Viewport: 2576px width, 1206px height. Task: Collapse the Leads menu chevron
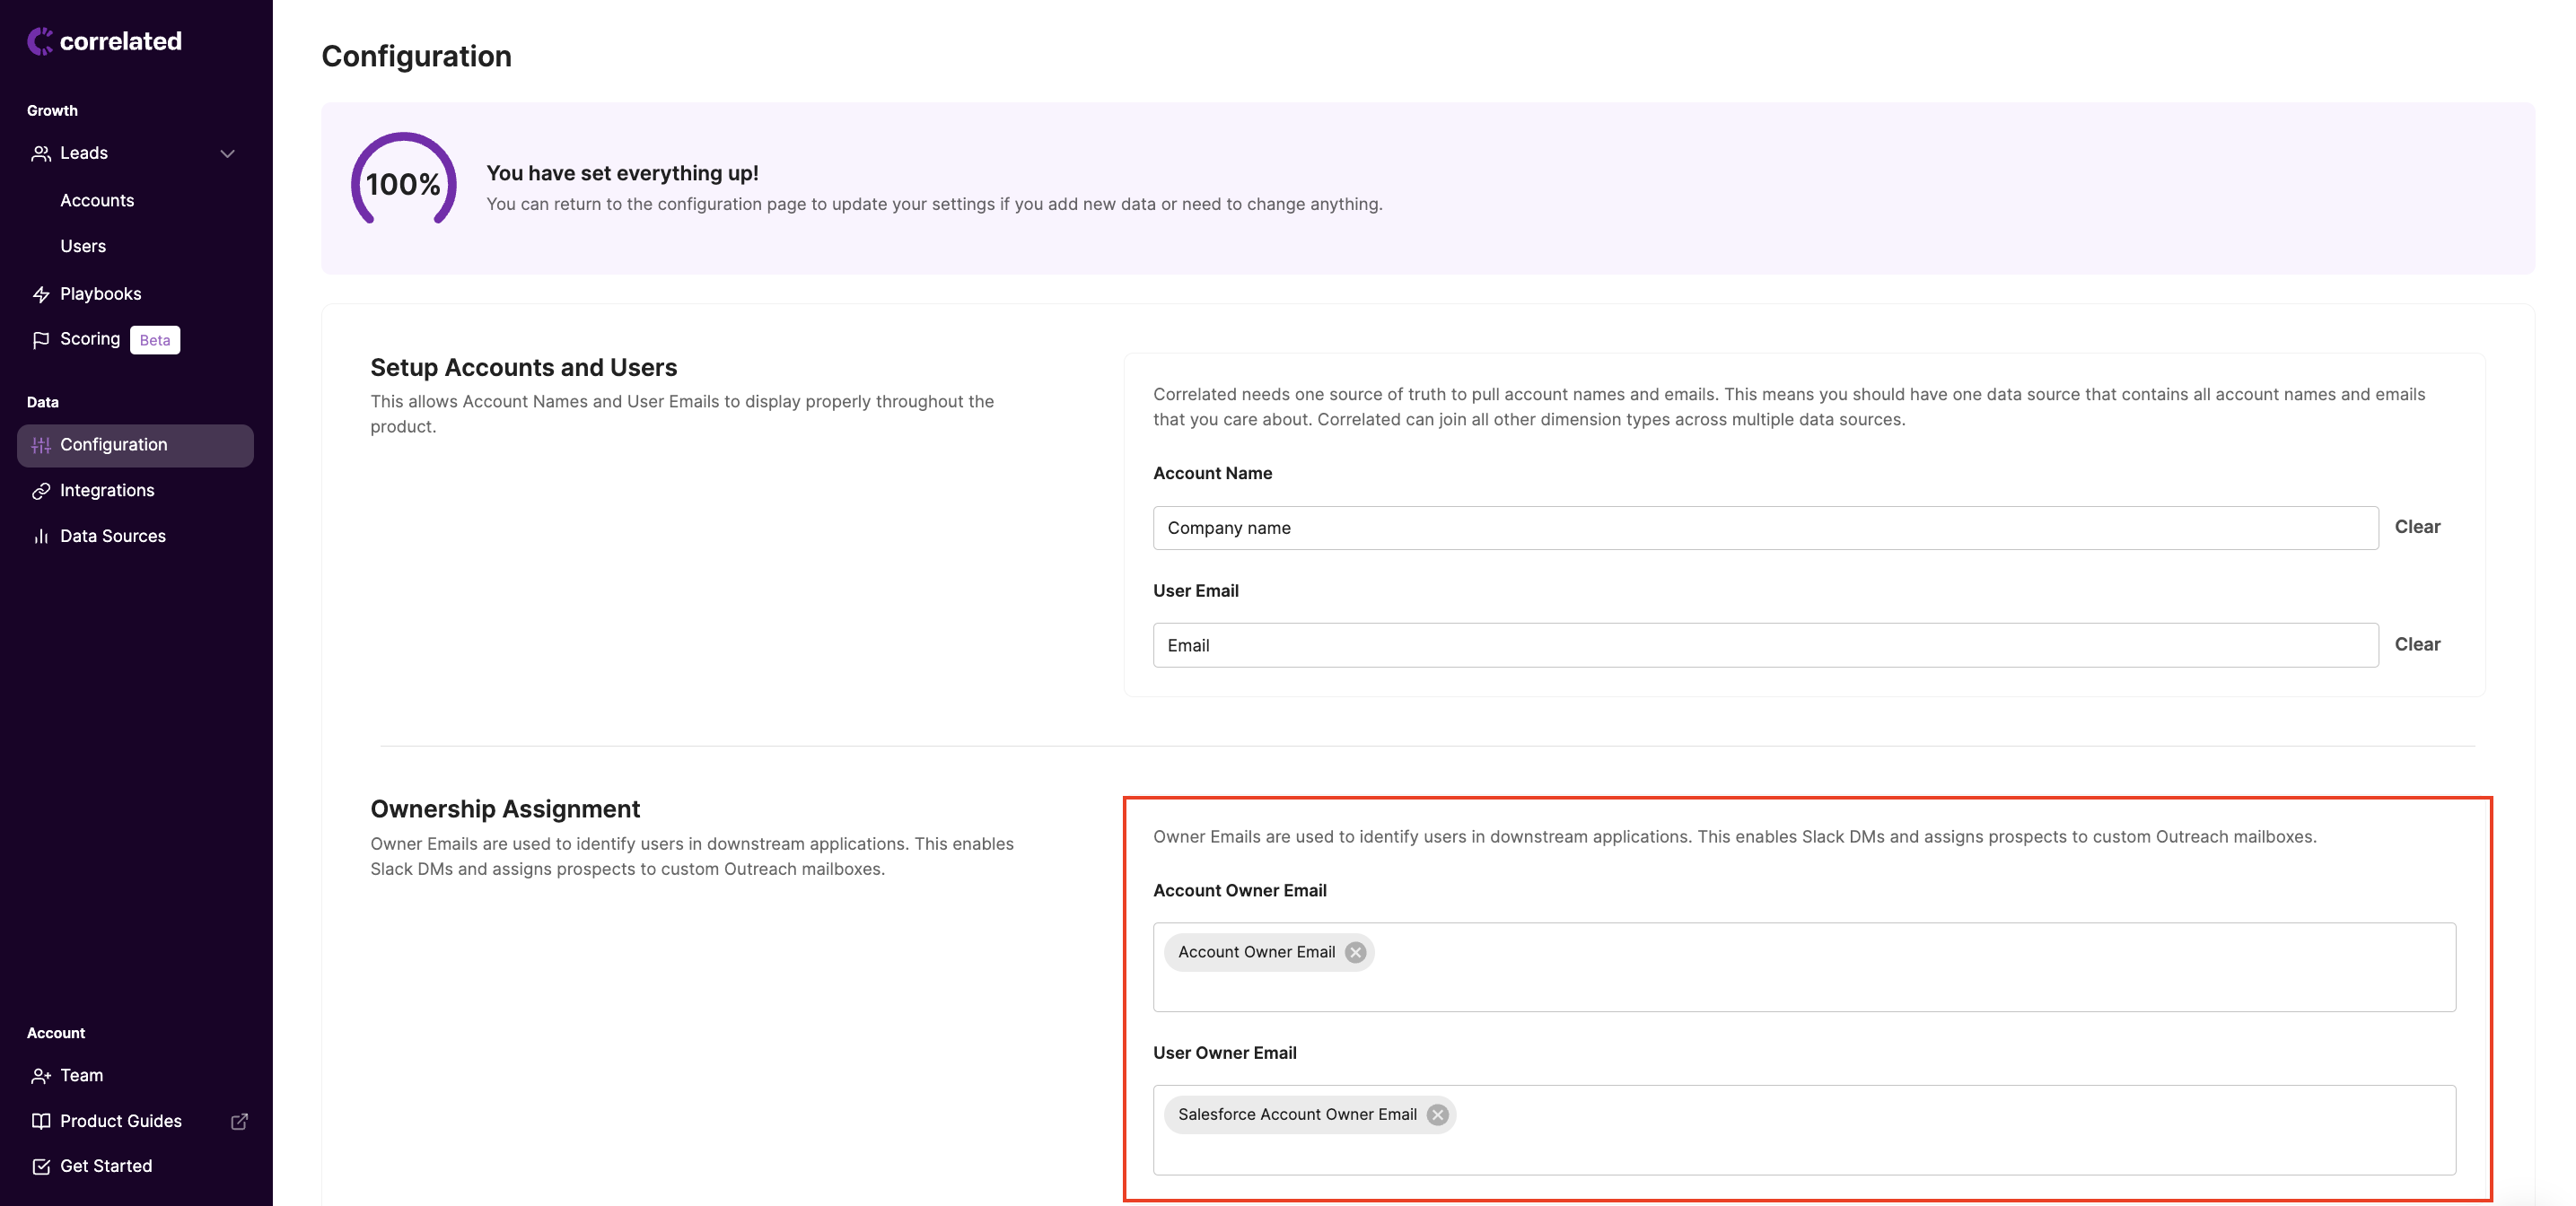coord(227,153)
